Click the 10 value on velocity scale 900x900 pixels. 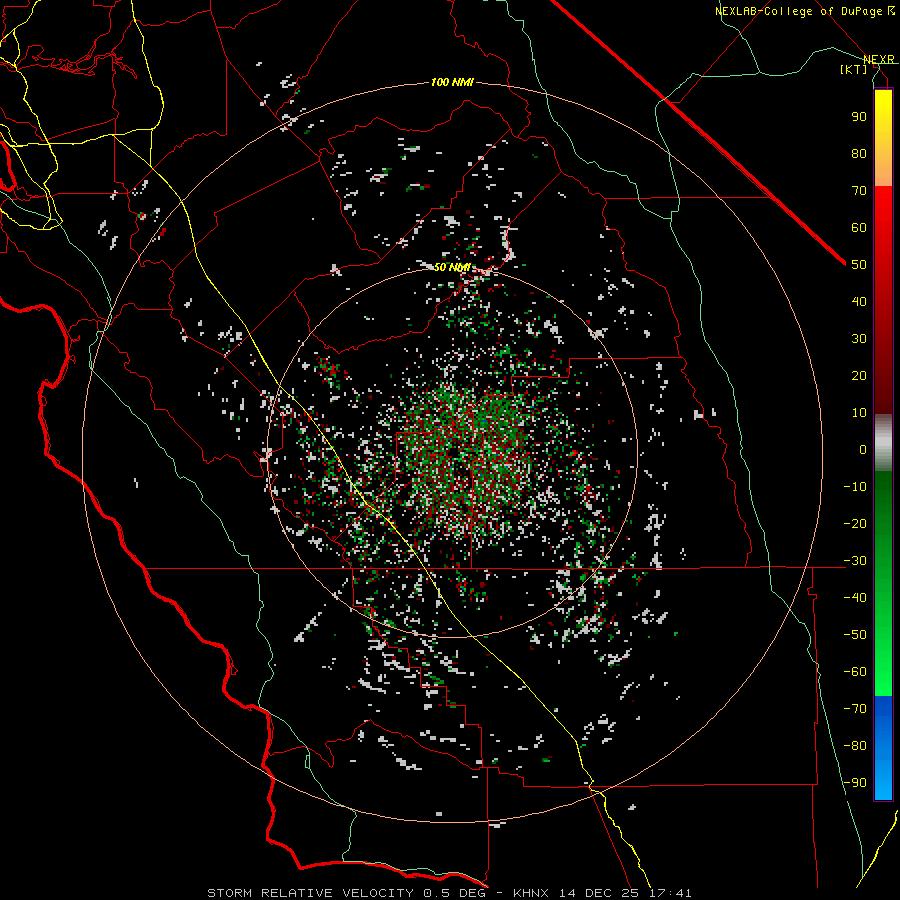pos(859,413)
